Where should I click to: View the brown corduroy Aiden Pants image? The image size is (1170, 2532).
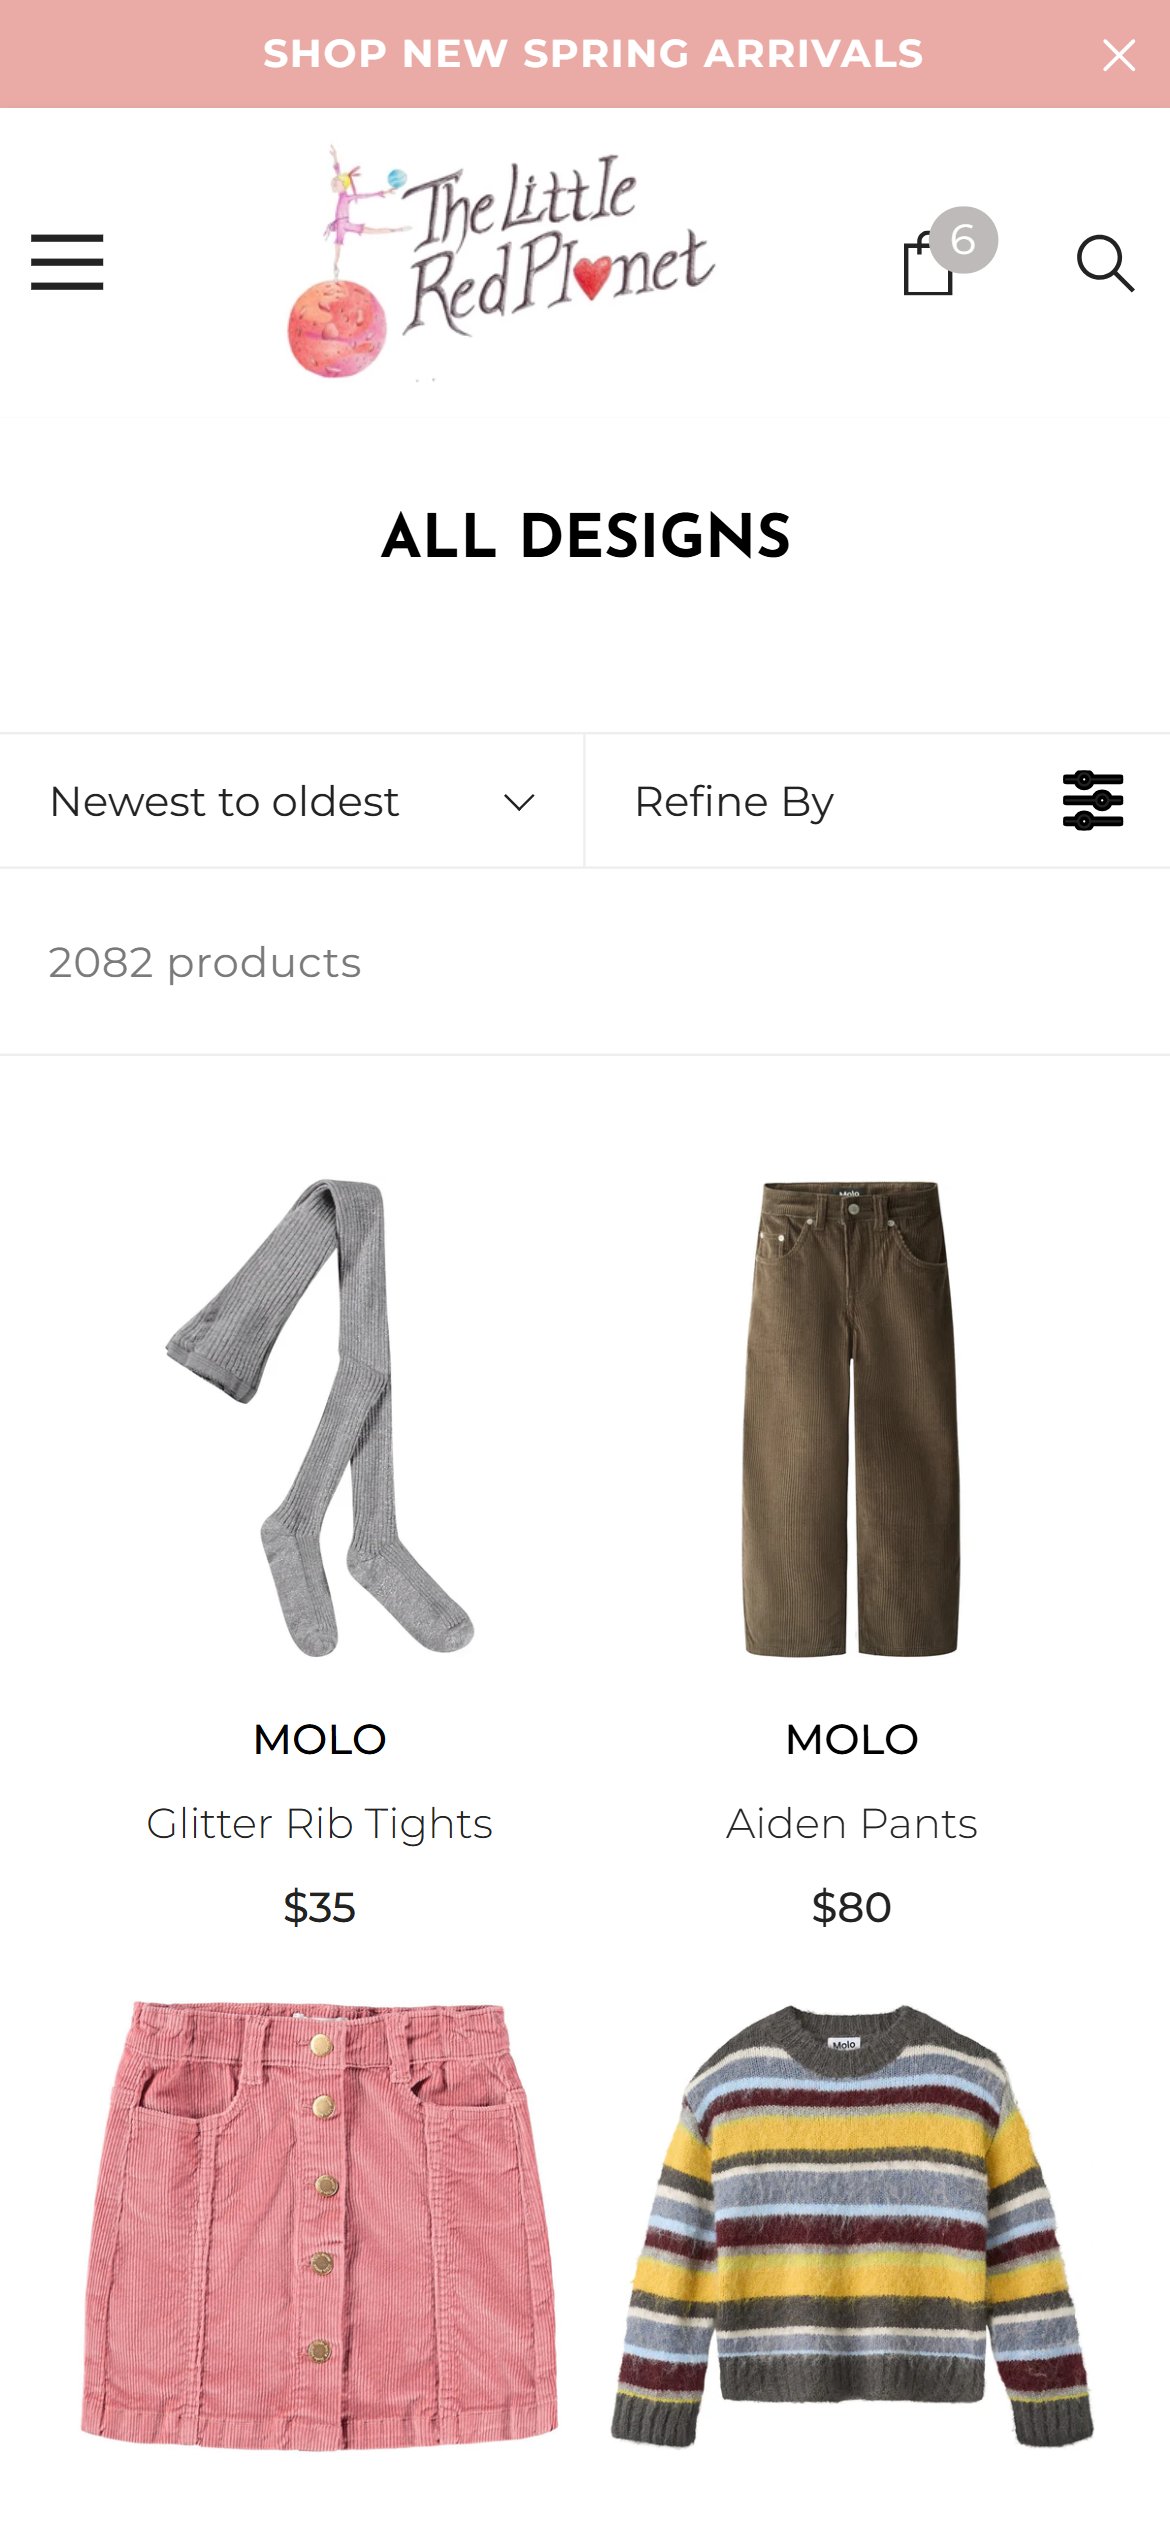[x=851, y=1418]
